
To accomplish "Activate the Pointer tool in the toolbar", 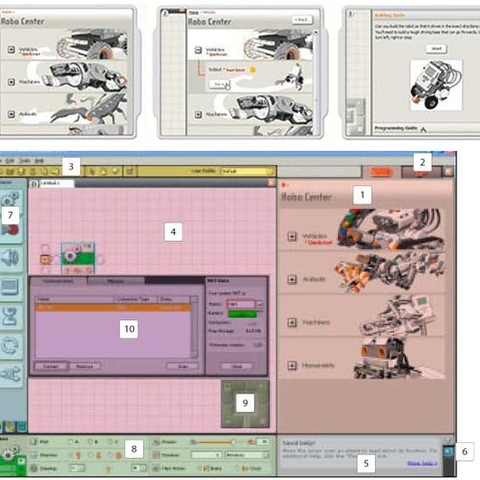I will 91,172.
